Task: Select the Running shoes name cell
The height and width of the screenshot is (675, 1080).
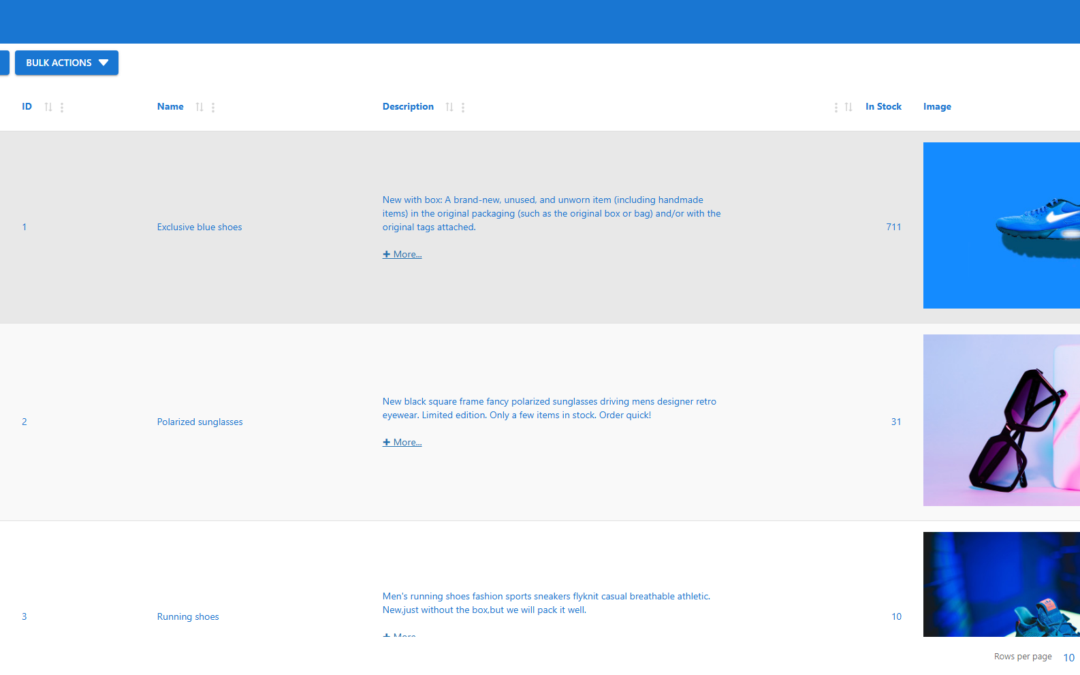Action: pos(188,616)
